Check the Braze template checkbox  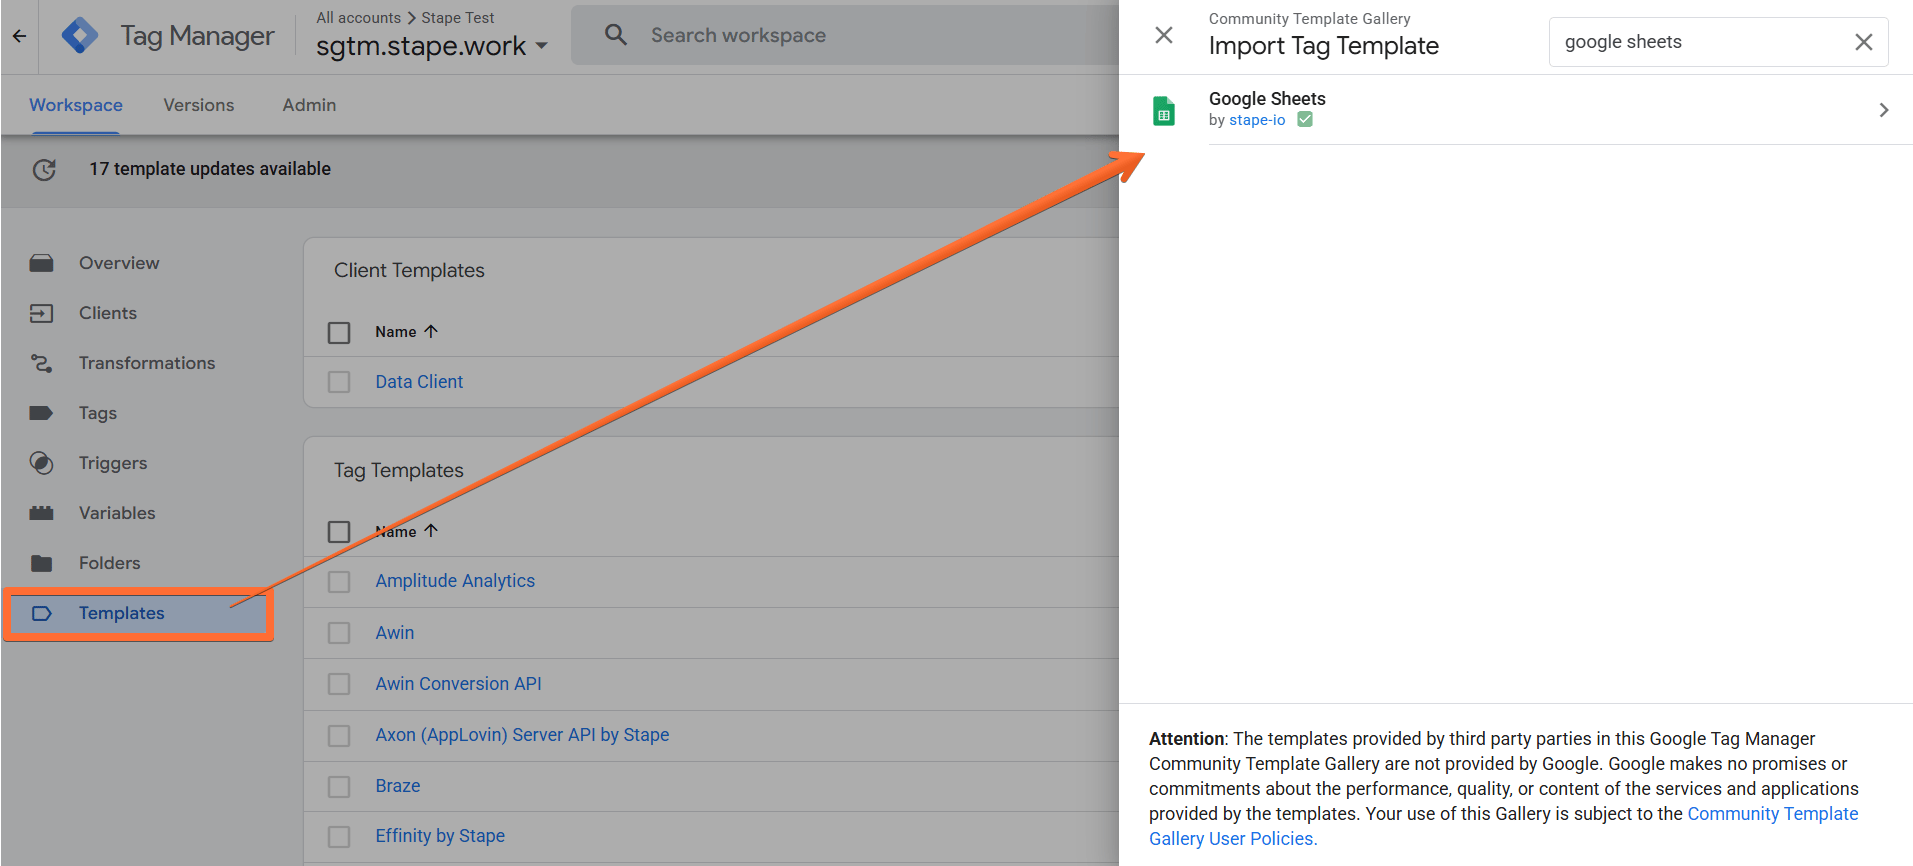tap(339, 787)
